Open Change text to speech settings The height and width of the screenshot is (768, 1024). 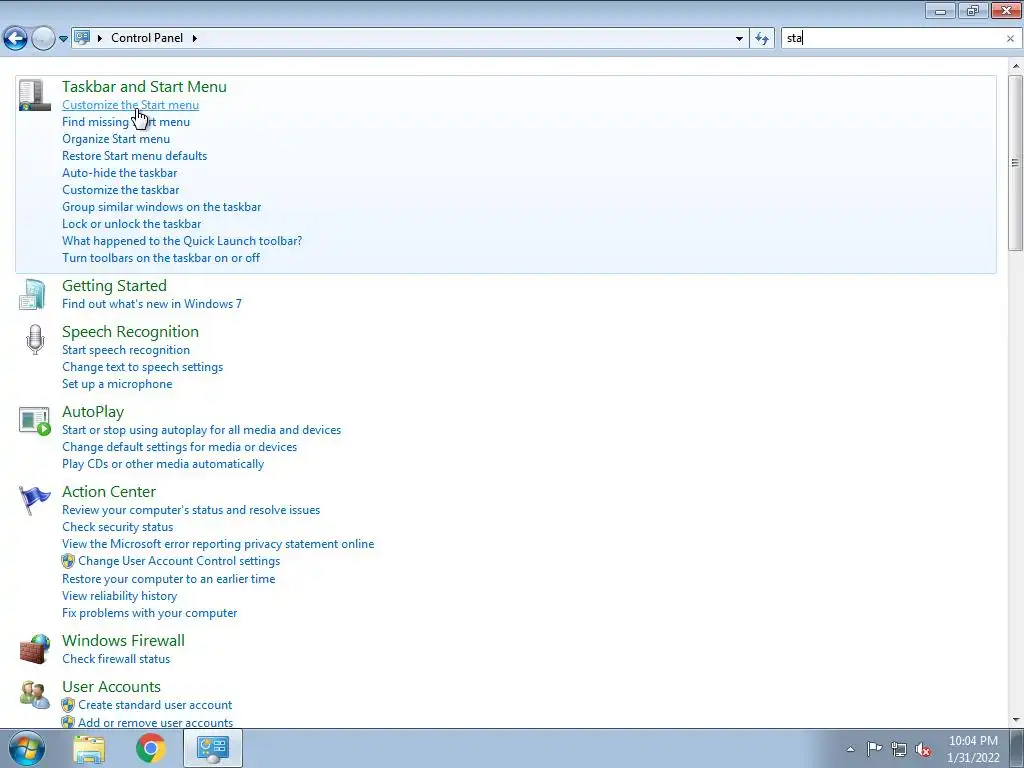click(142, 367)
